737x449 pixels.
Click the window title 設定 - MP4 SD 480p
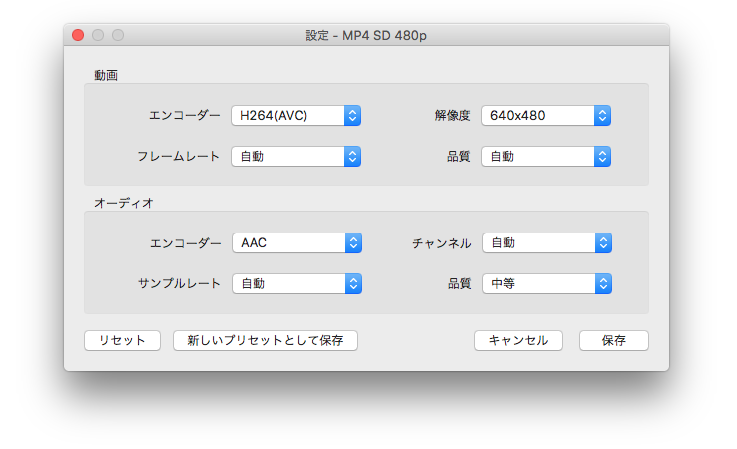coord(366,35)
